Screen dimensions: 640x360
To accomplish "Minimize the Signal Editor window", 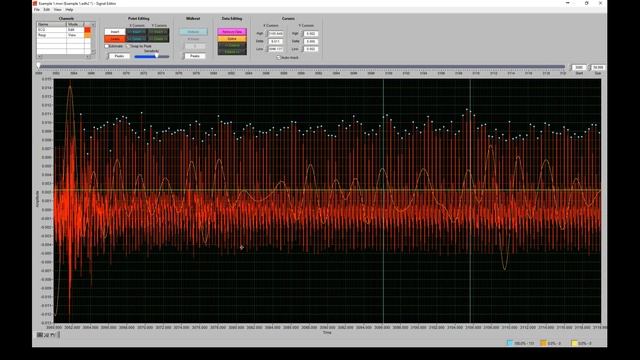I will [567, 3].
